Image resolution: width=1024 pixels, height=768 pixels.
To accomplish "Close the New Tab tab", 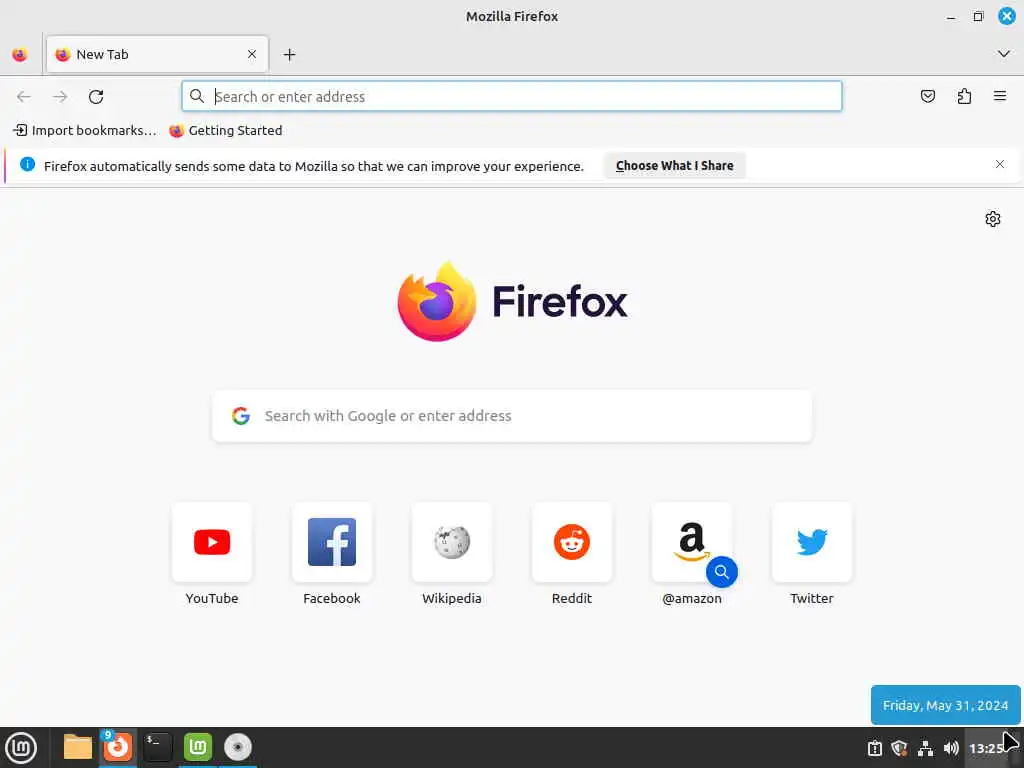I will click(252, 54).
